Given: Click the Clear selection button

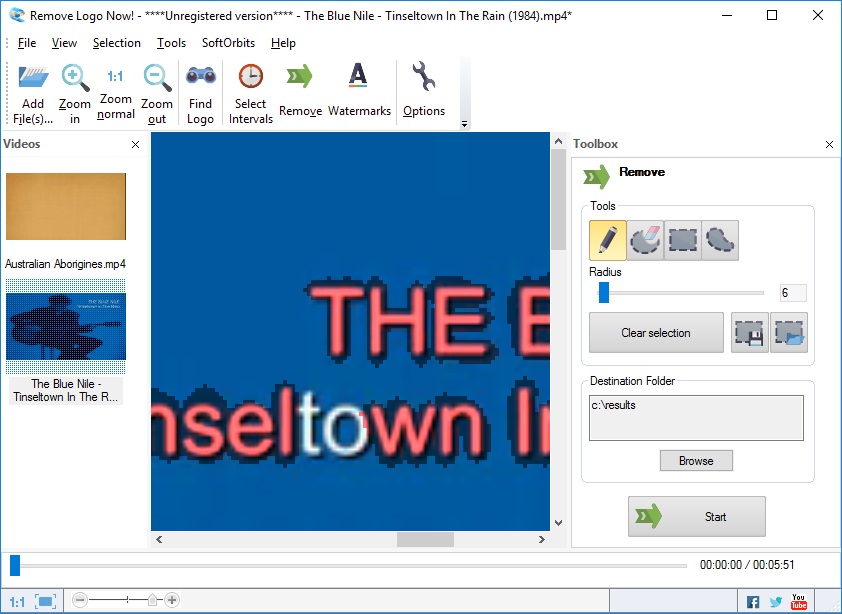Looking at the screenshot, I should click(x=656, y=333).
